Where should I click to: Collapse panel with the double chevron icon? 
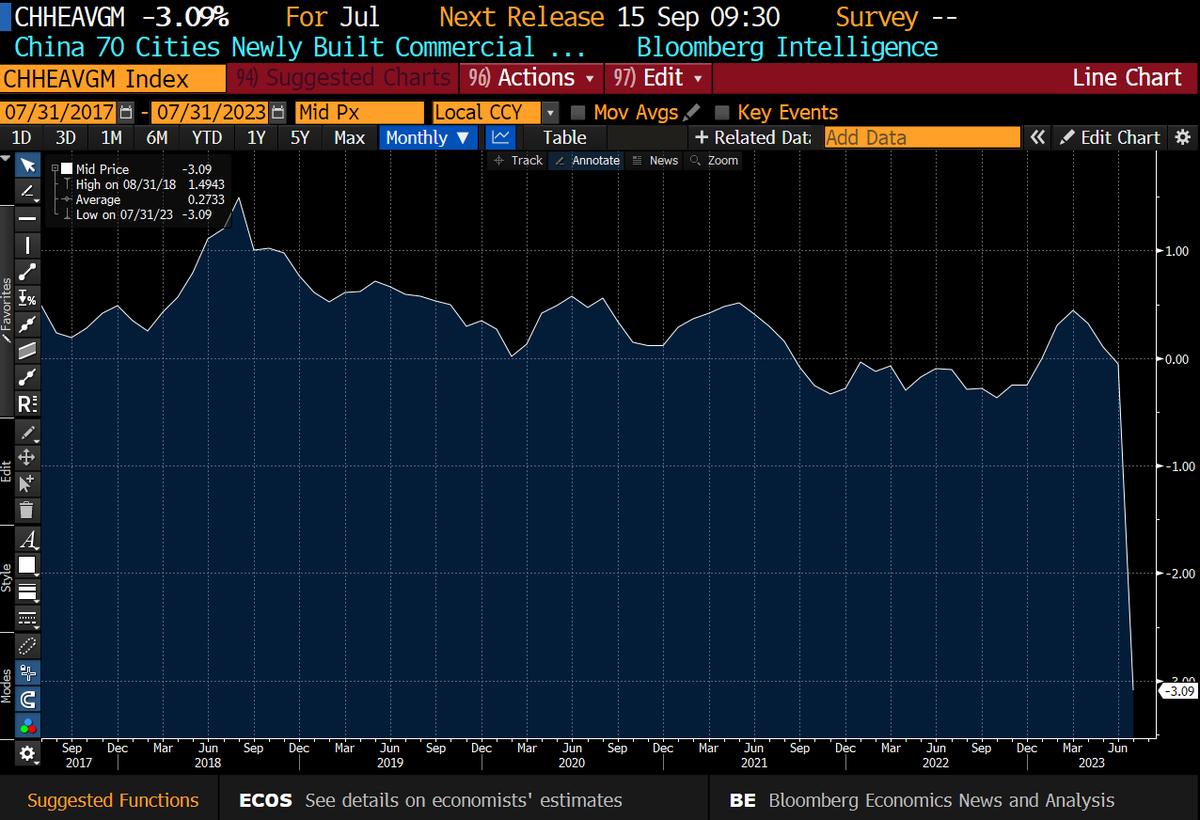[1038, 138]
